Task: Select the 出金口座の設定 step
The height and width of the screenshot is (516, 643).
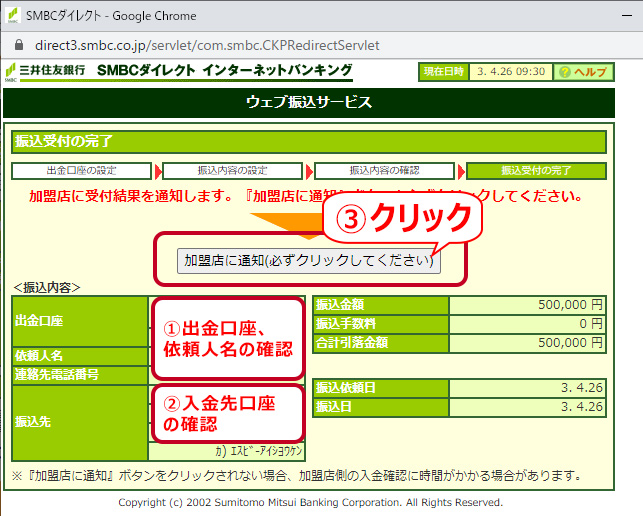Action: tap(82, 171)
